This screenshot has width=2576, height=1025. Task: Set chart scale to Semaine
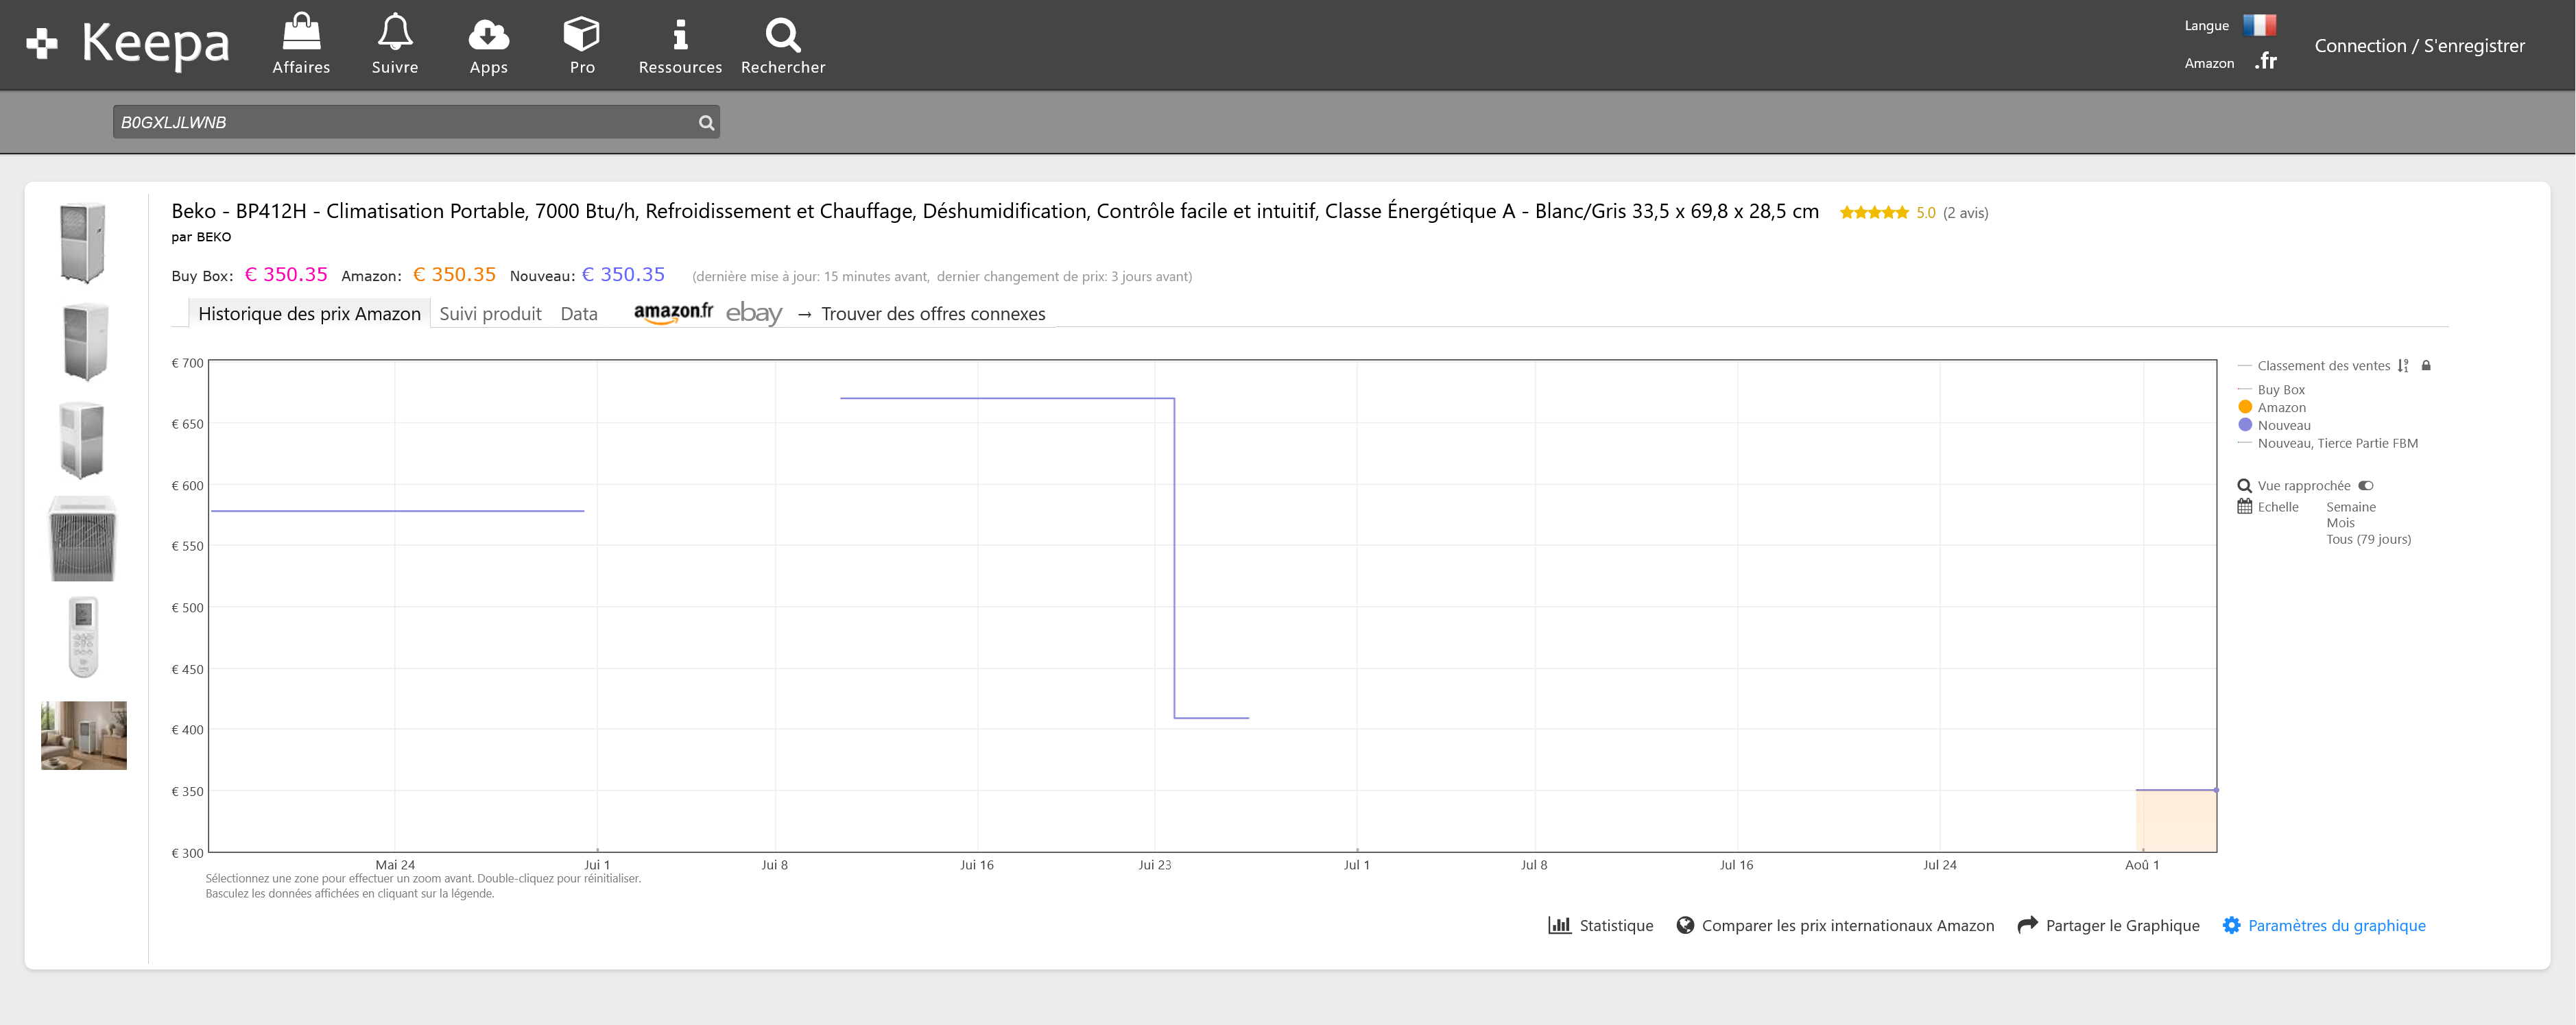(x=2351, y=507)
